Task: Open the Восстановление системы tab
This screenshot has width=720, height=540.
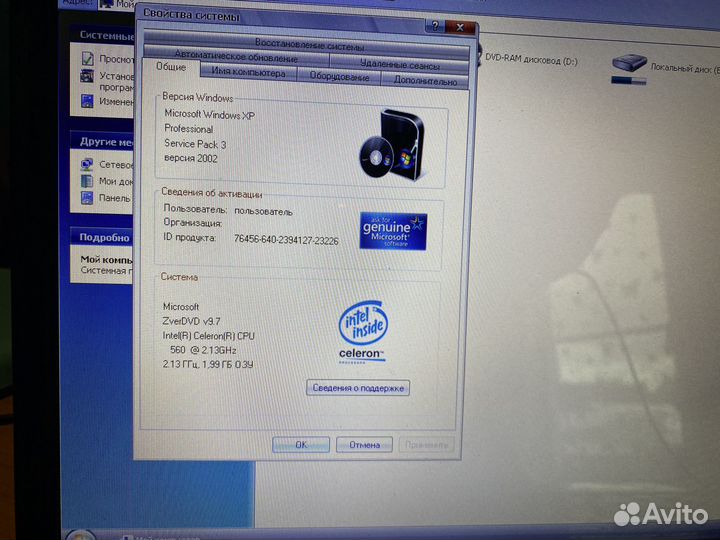Action: pyautogui.click(x=309, y=46)
